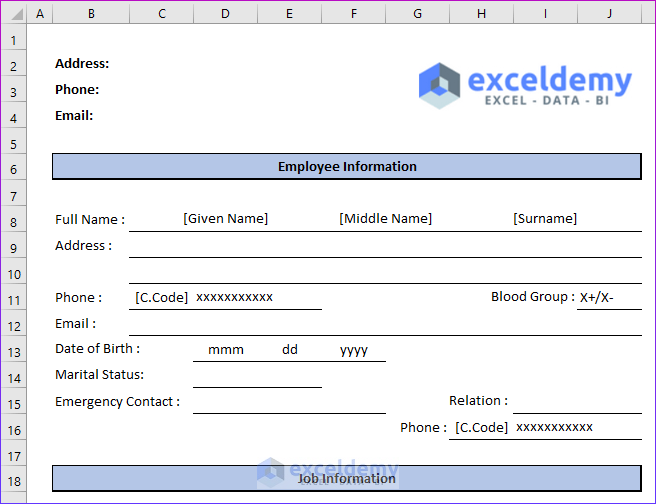The height and width of the screenshot is (504, 656).
Task: Click the "mmm" month cell
Action: click(226, 350)
